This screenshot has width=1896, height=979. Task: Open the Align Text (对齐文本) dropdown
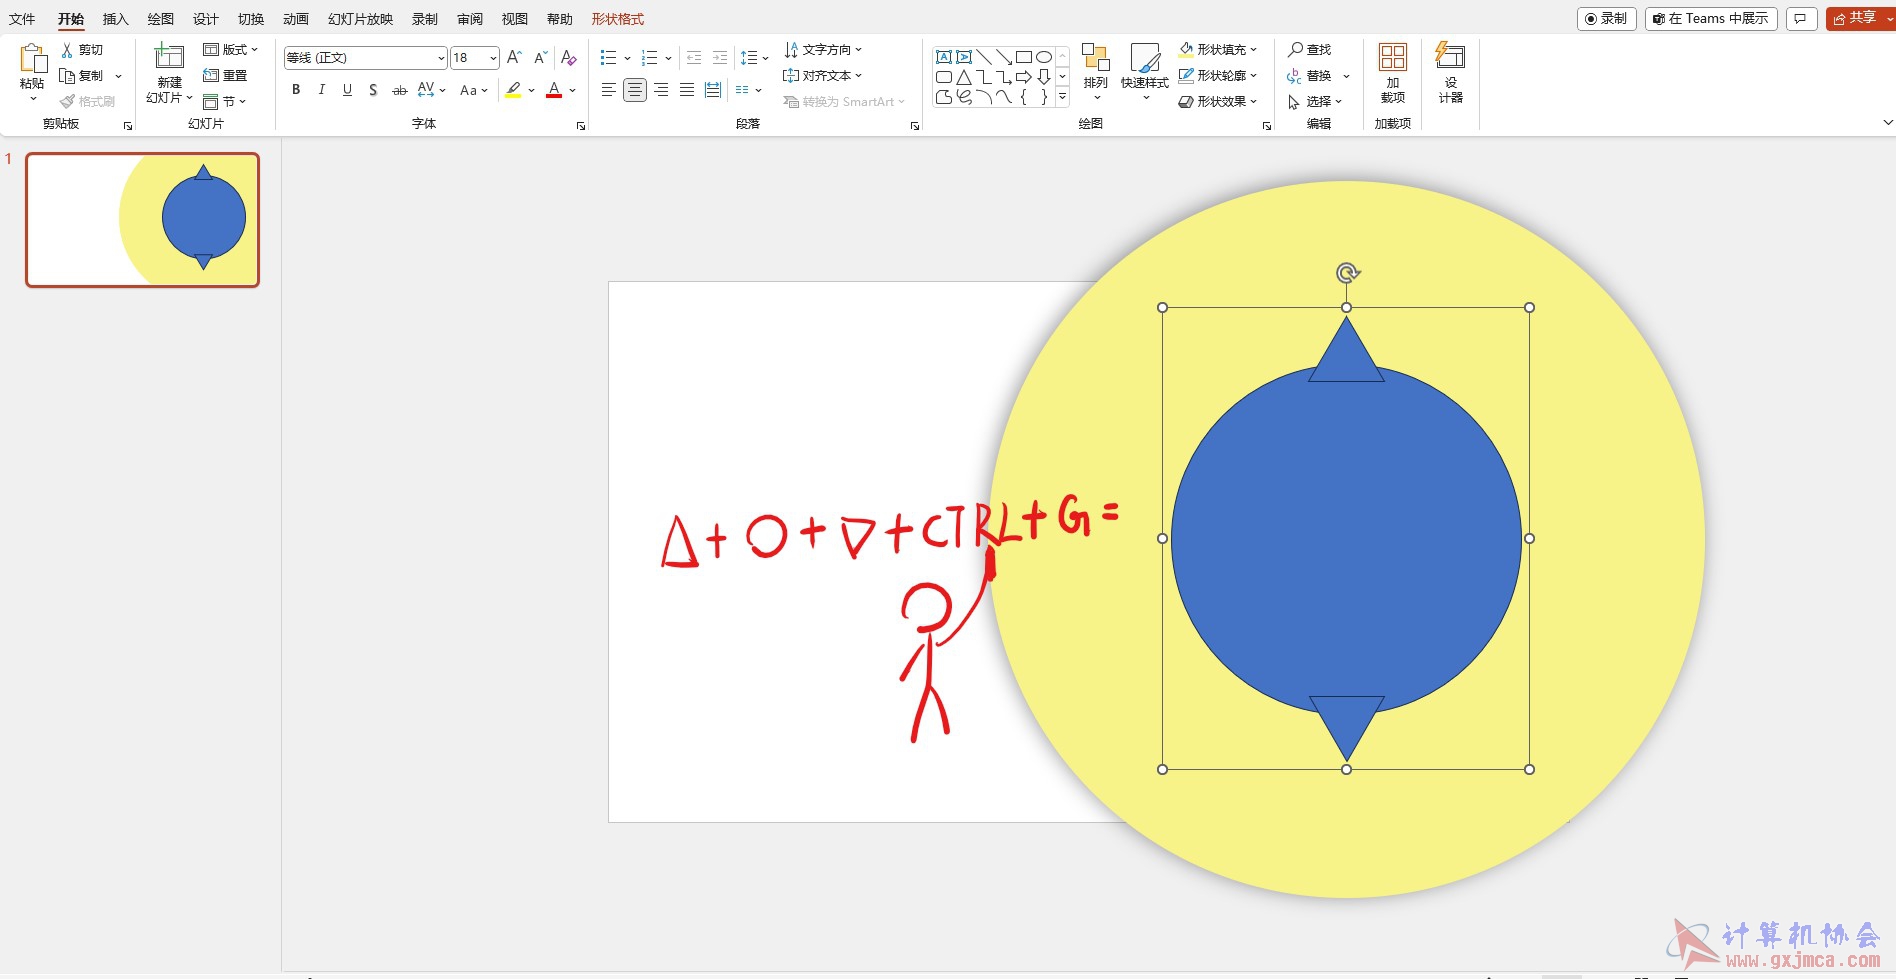coord(822,76)
